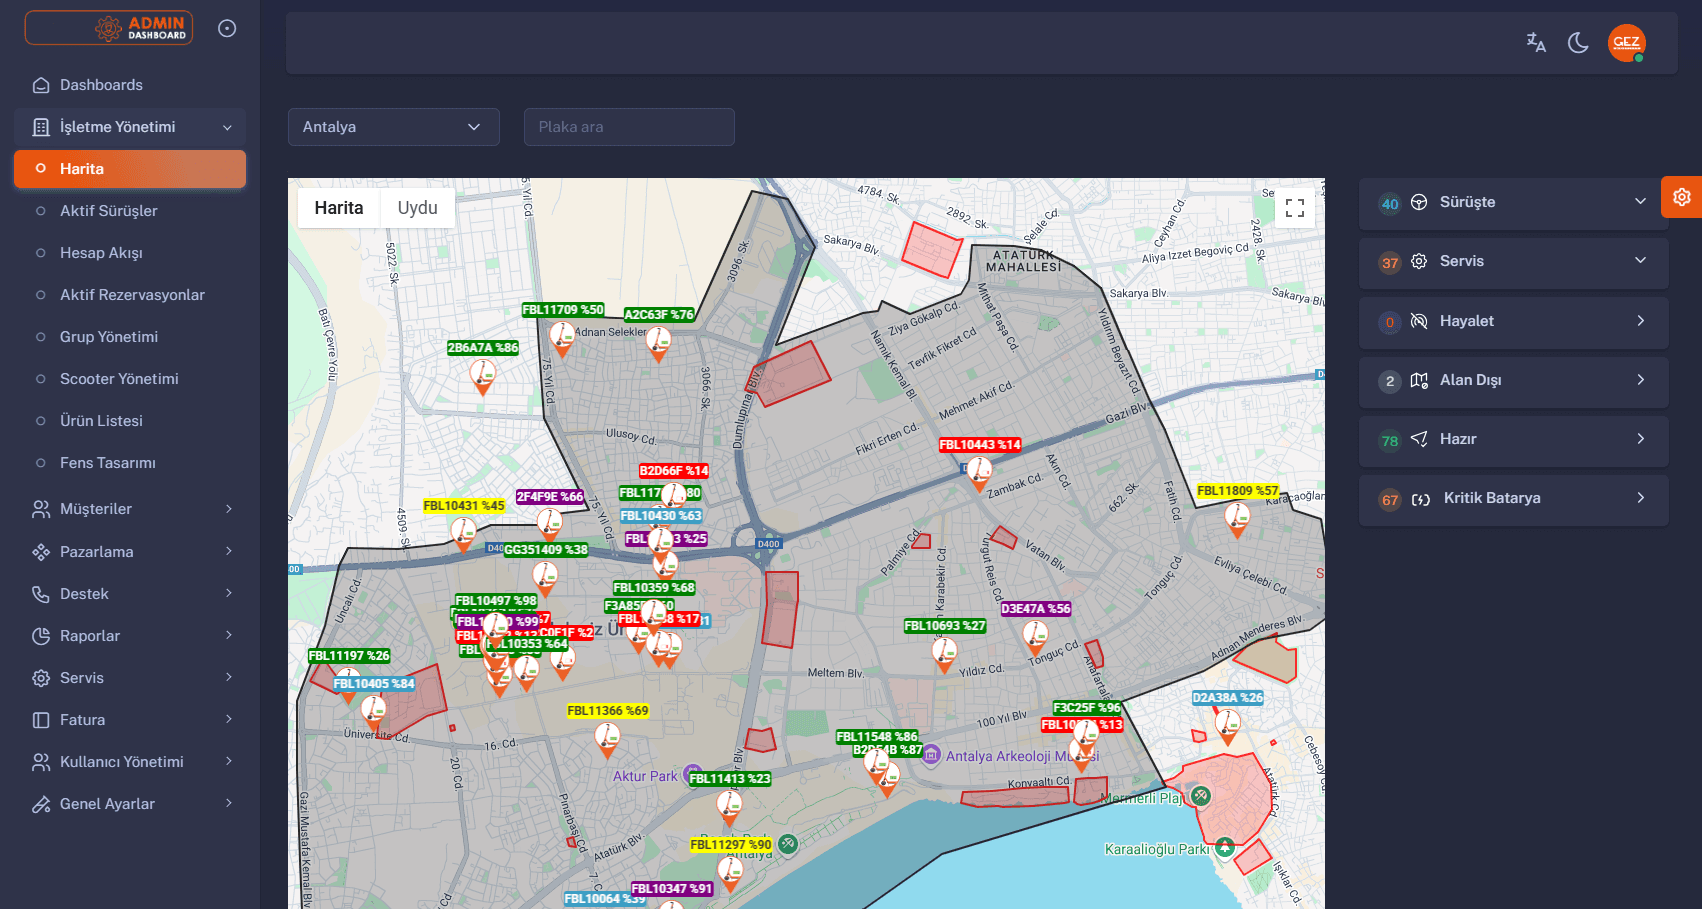The height and width of the screenshot is (909, 1702).
Task: Open the Kritik Batarya list
Action: (x=1513, y=498)
